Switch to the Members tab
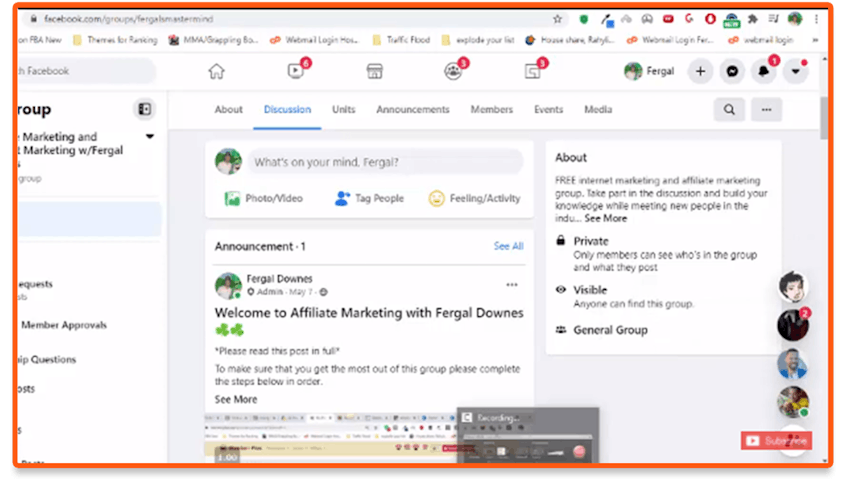 492,110
